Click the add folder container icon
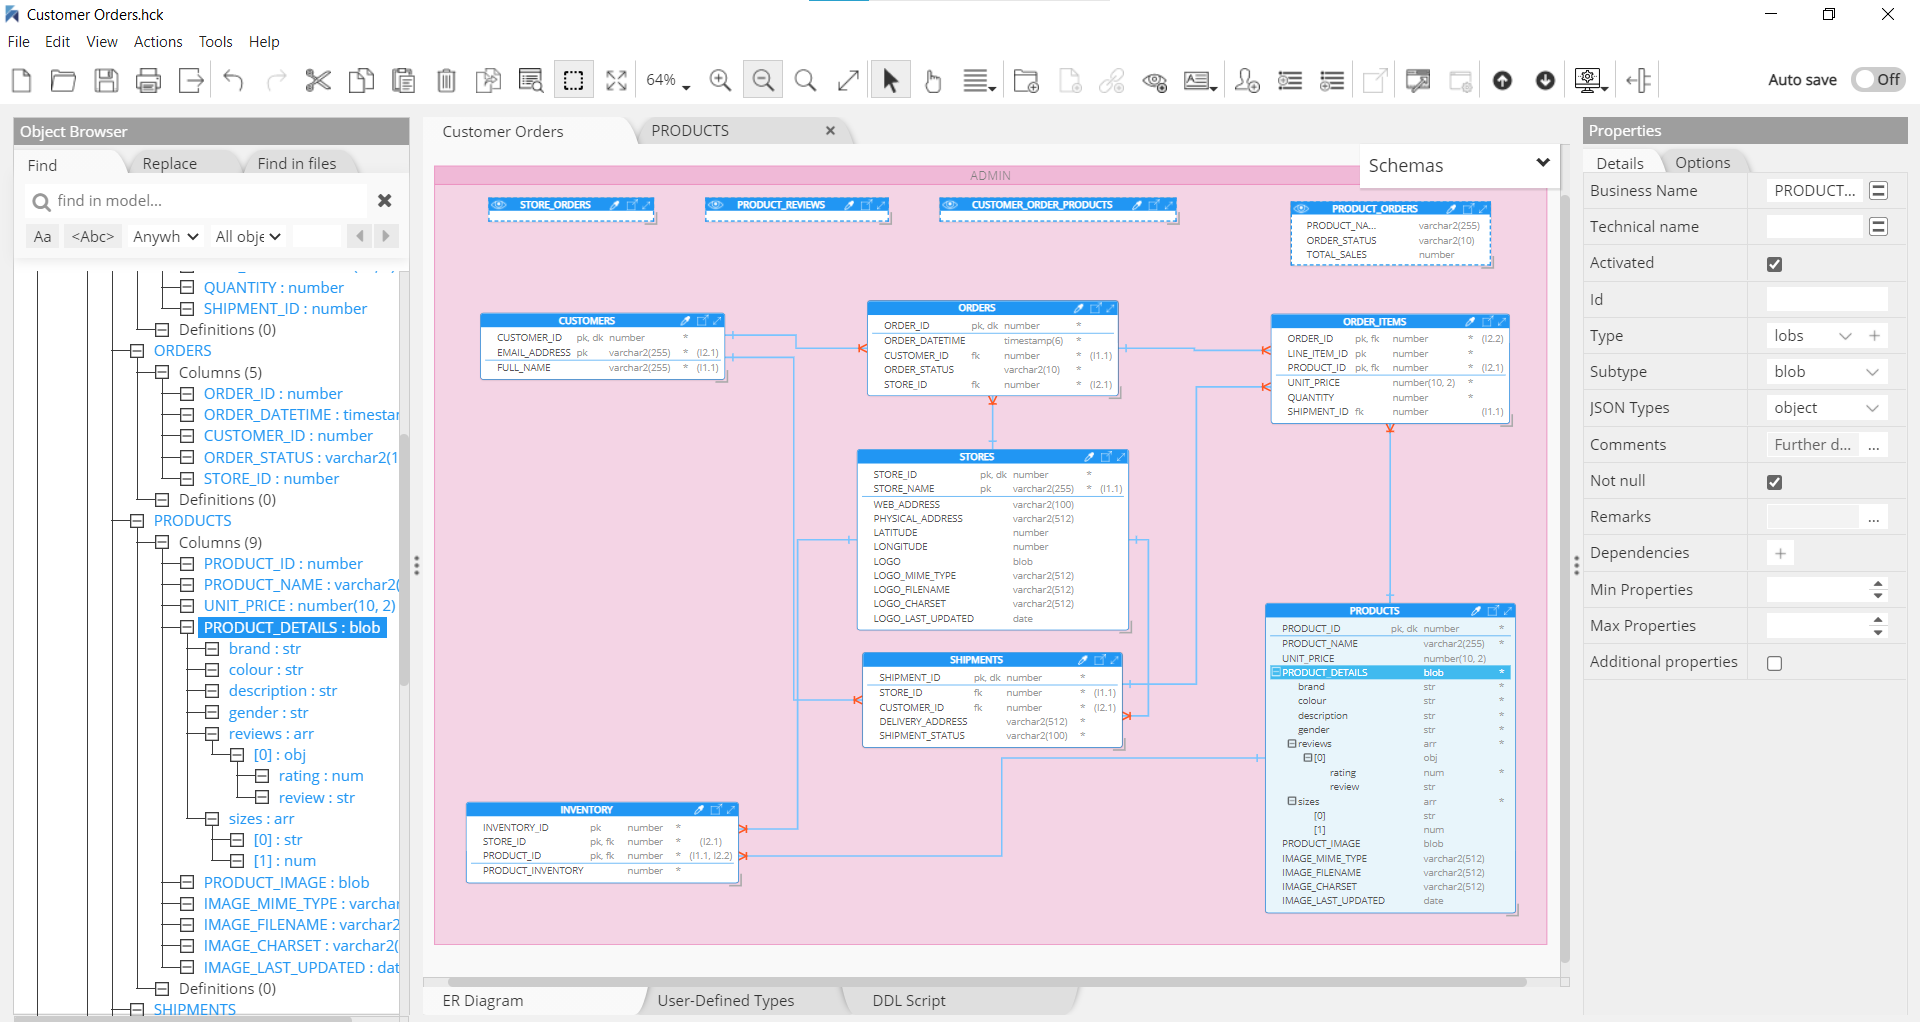1920x1022 pixels. click(1026, 80)
